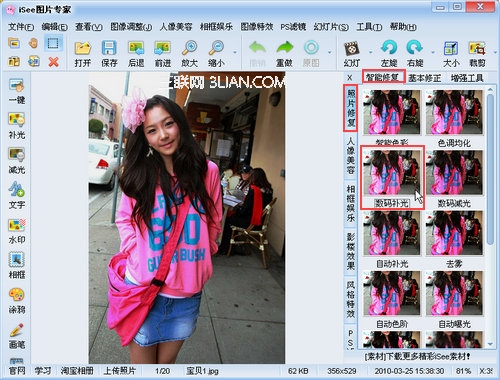
Task: Select 相框娱乐 vertical tab
Action: coord(351,203)
